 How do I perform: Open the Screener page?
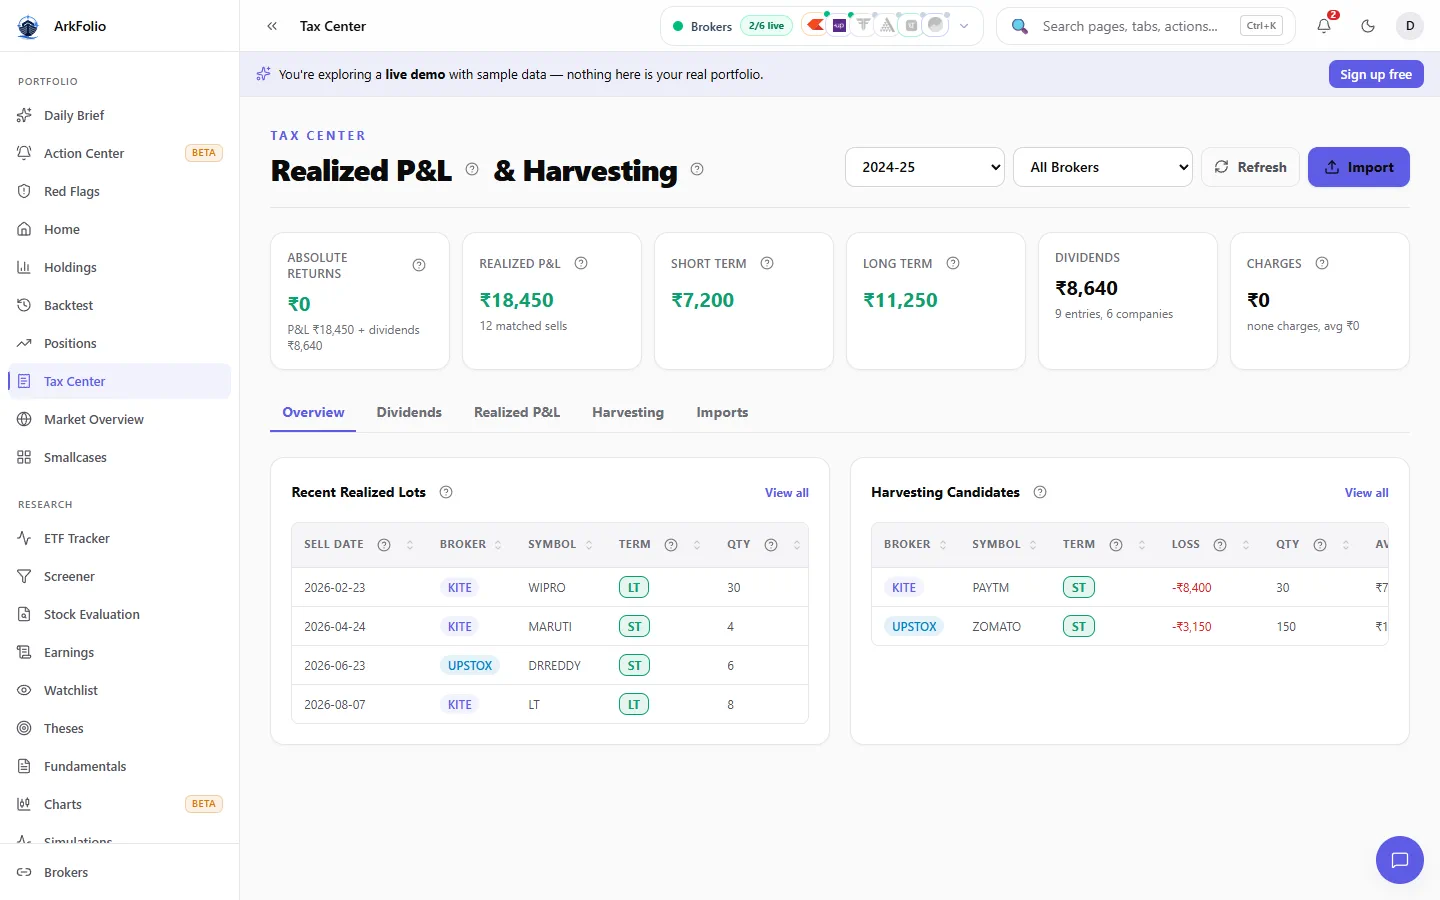click(120, 576)
